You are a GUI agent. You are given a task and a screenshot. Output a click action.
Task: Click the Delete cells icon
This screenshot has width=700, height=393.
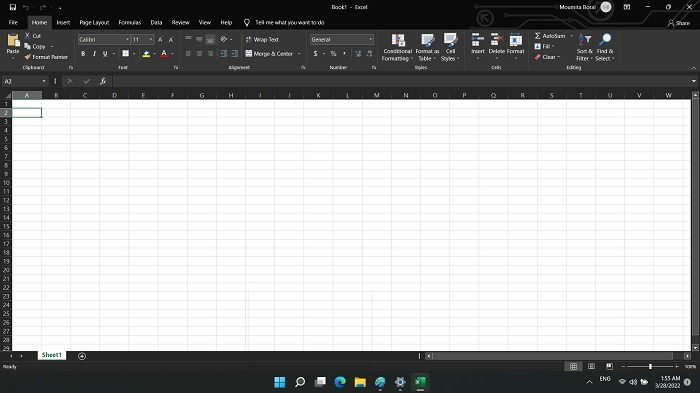[x=496, y=40]
